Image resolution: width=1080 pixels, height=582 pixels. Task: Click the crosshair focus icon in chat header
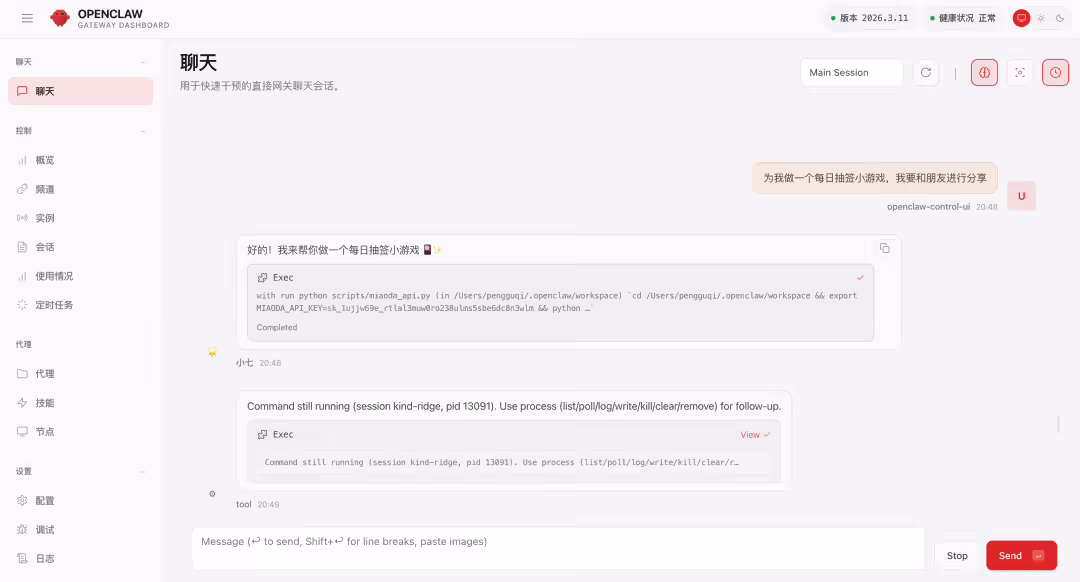[x=1019, y=72]
